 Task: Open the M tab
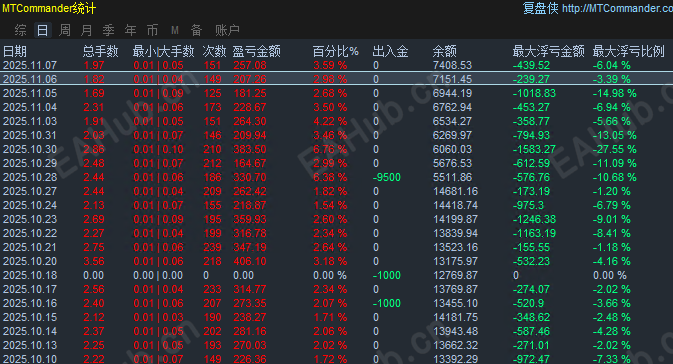pos(175,30)
